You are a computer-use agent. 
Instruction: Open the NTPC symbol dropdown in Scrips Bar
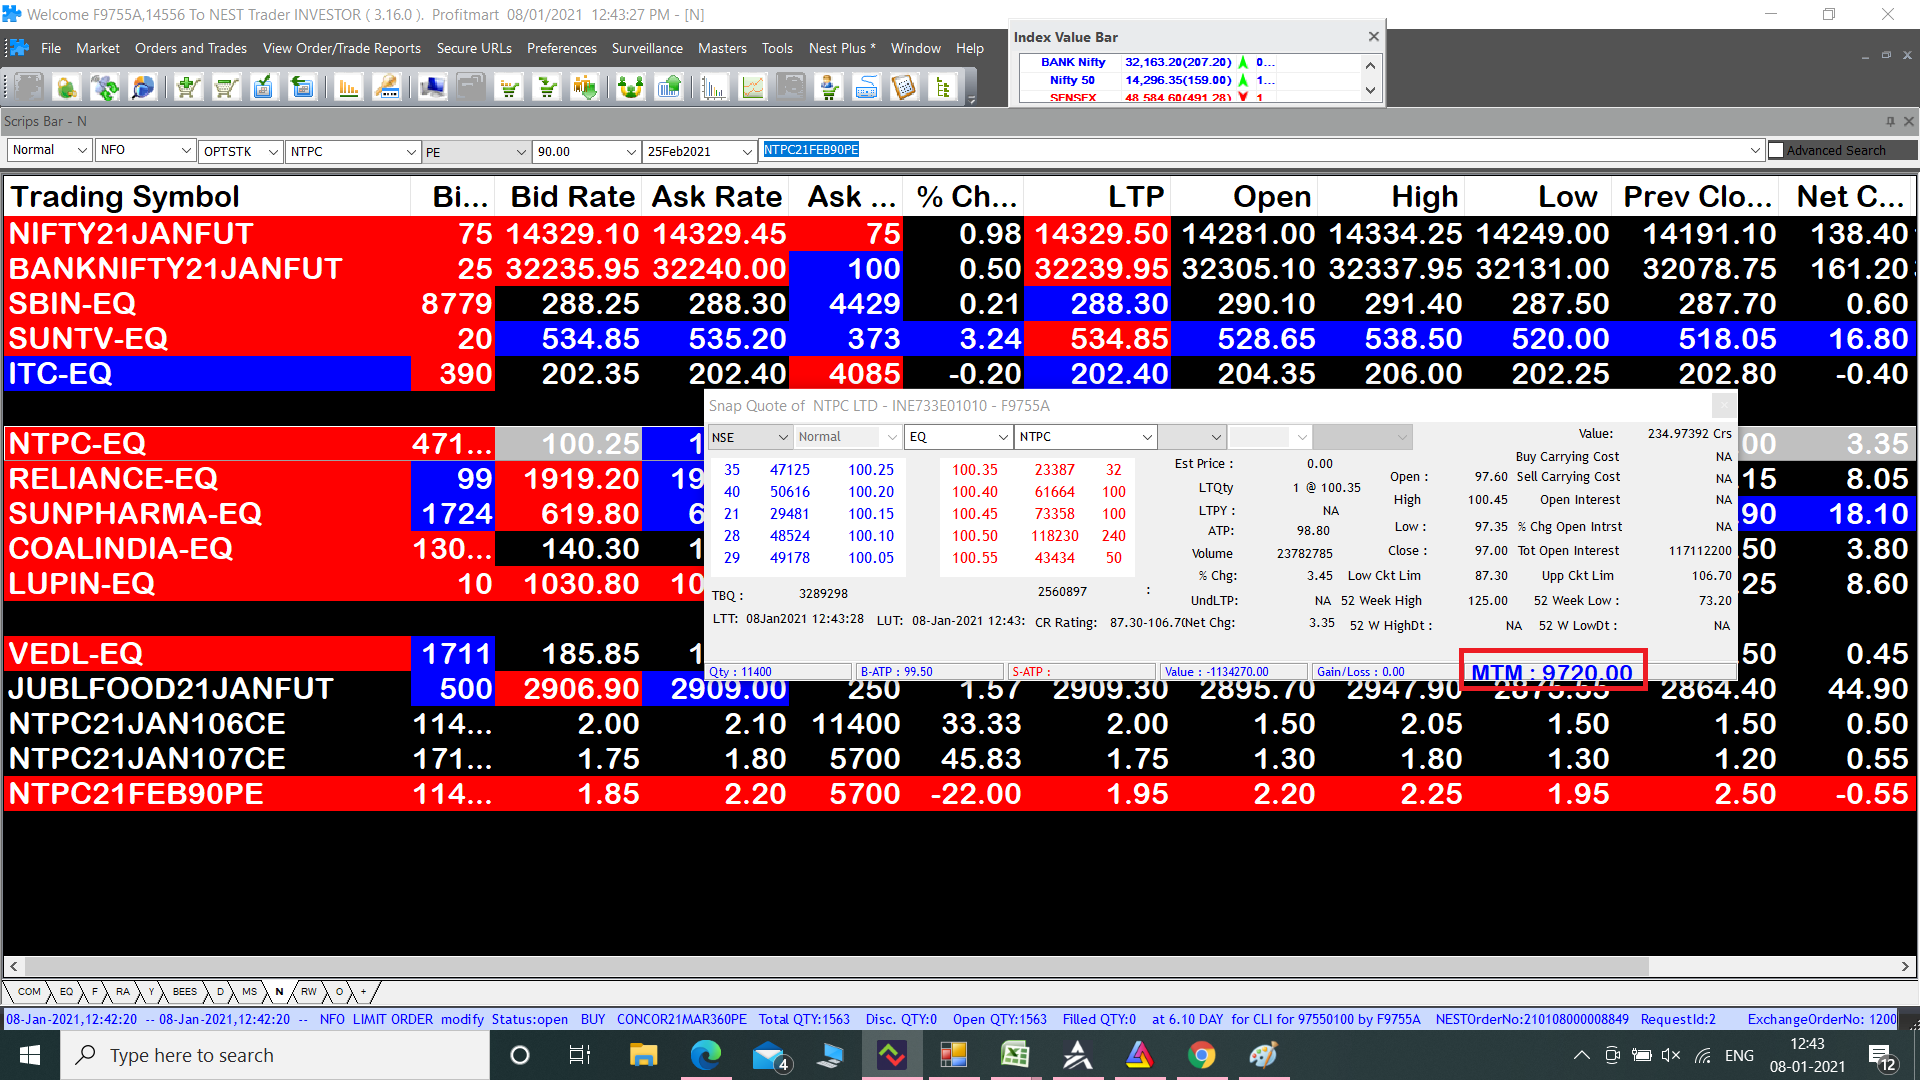[353, 151]
